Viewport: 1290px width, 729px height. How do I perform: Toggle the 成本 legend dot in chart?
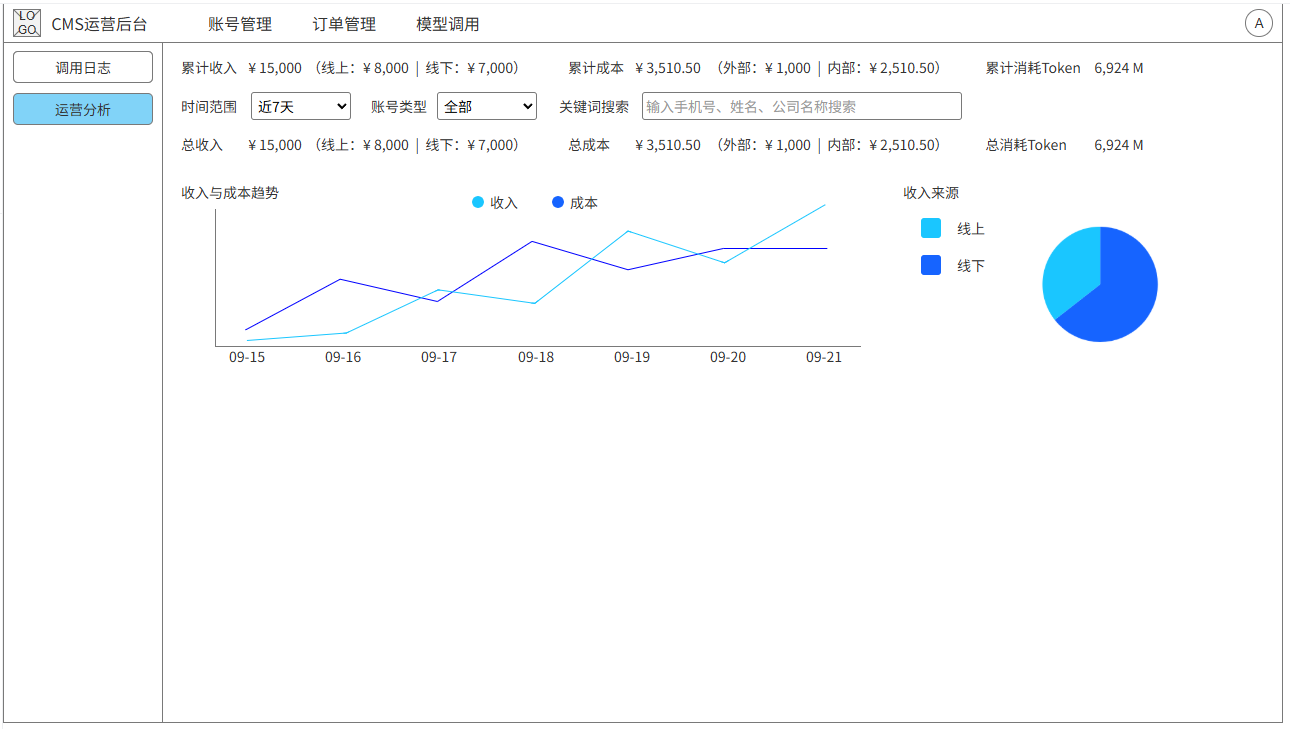coord(558,203)
